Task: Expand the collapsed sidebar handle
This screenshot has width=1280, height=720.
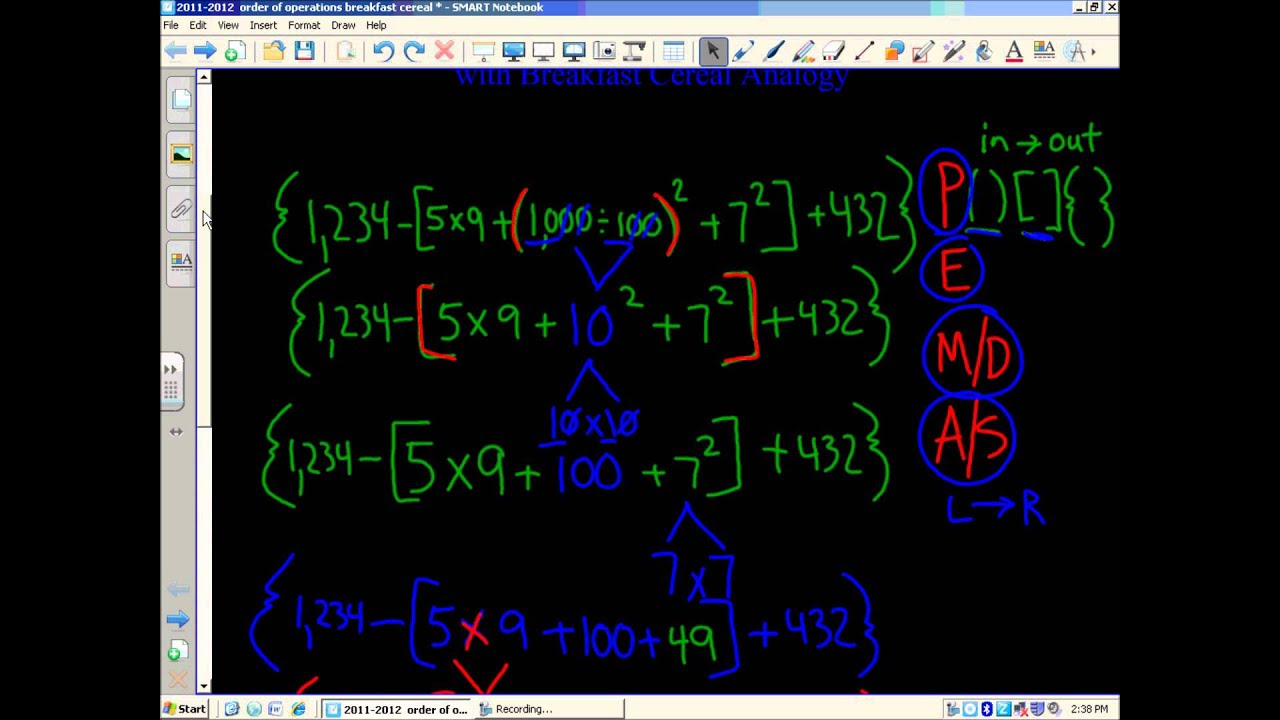Action: (171, 381)
